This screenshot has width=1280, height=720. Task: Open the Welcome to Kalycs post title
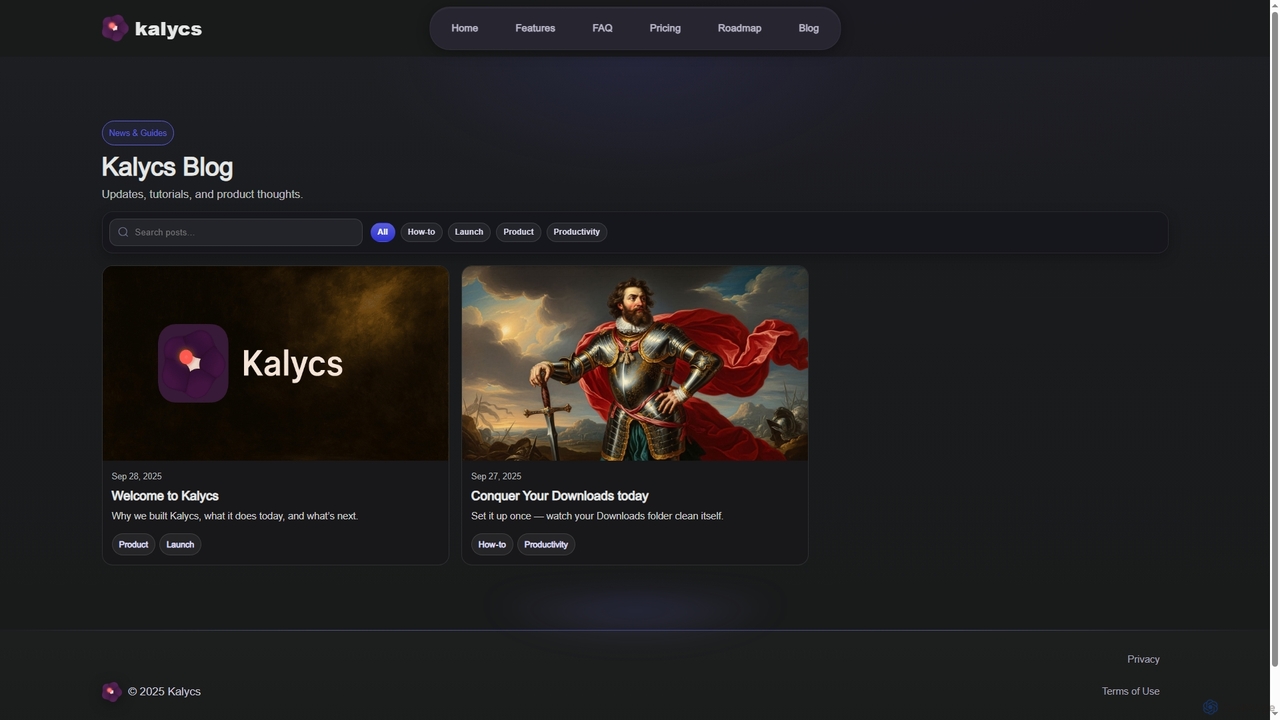click(165, 496)
